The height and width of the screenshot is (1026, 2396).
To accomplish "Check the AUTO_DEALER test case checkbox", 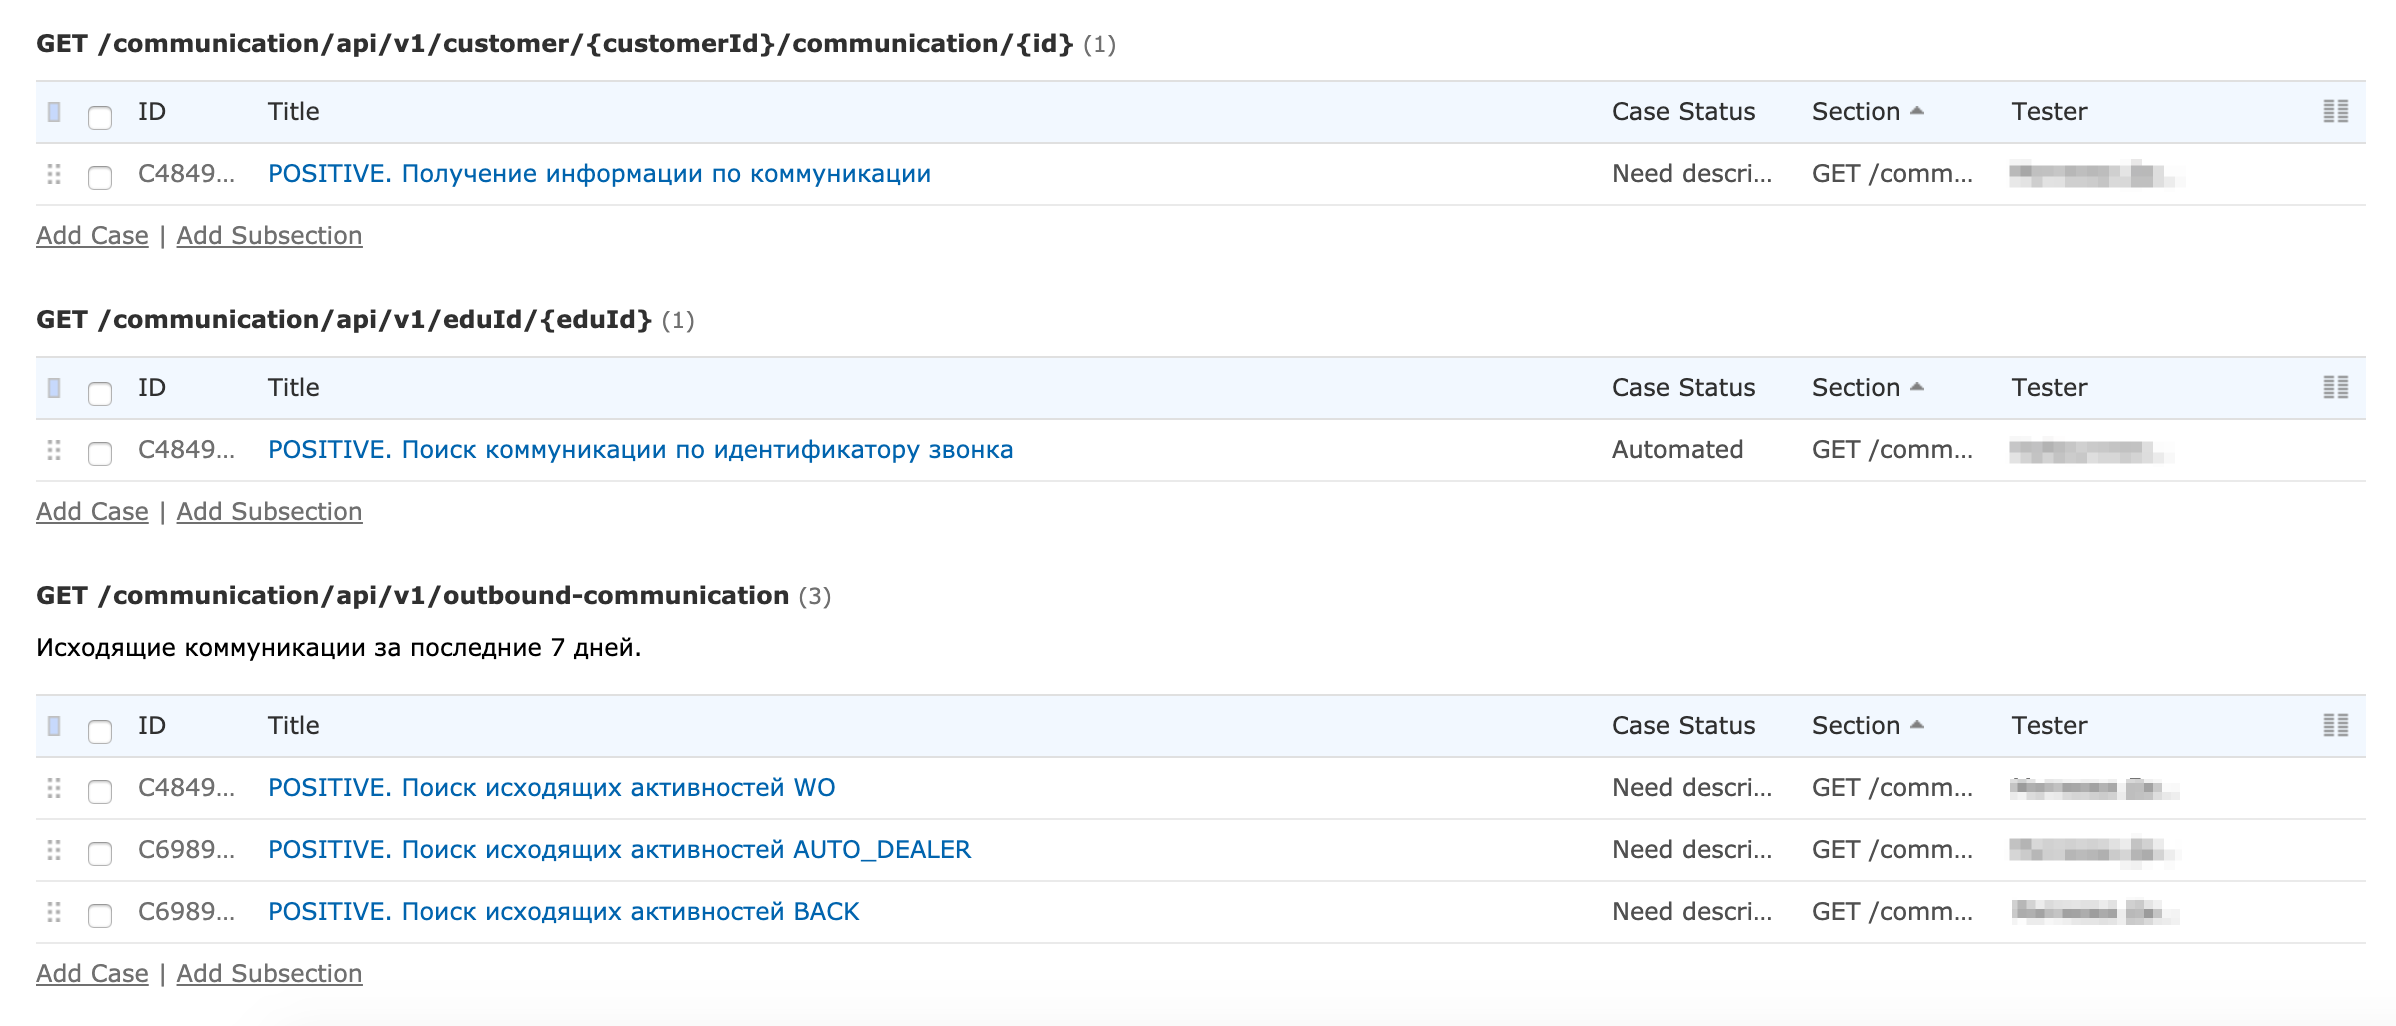I will [x=100, y=853].
